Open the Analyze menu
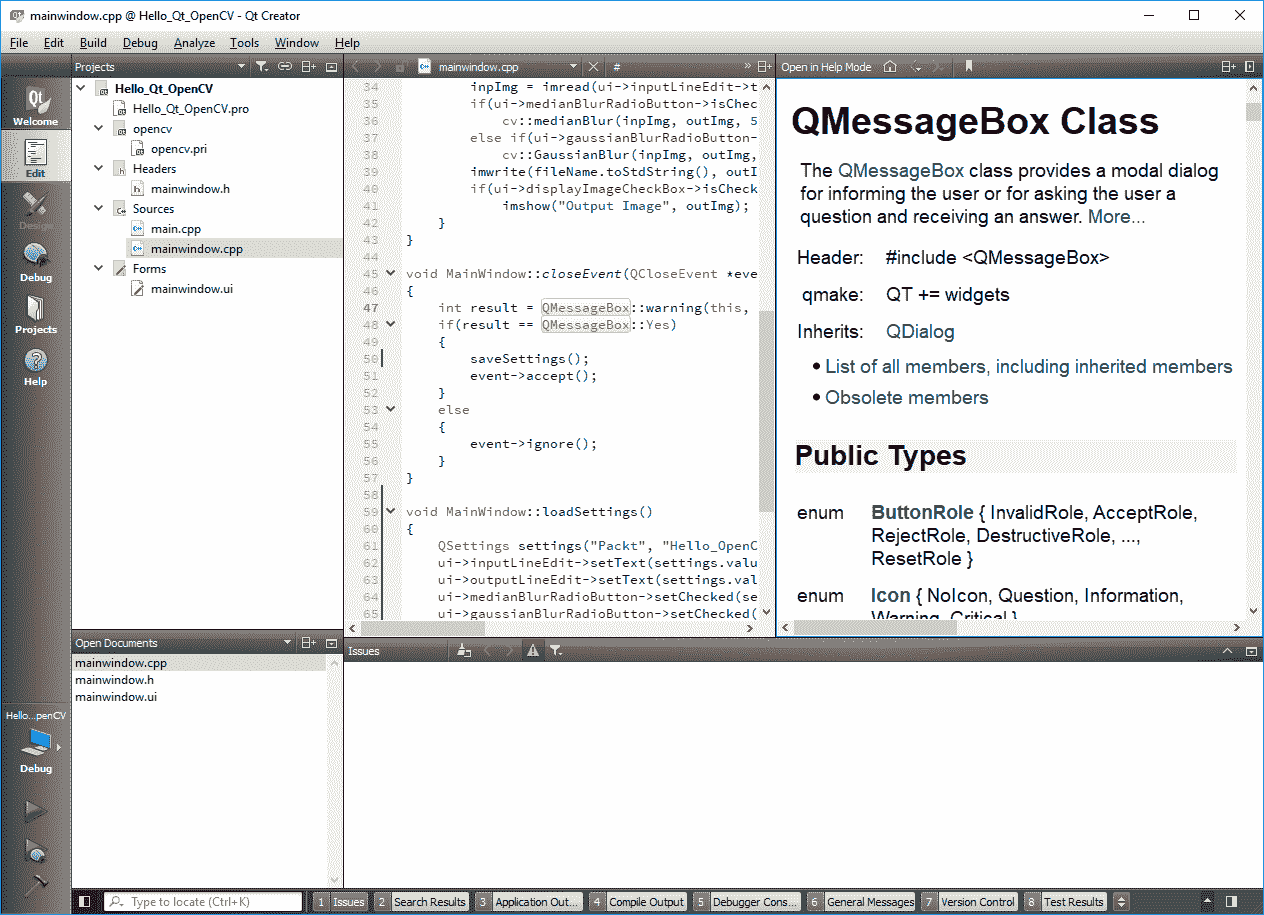This screenshot has width=1264, height=915. pos(194,43)
